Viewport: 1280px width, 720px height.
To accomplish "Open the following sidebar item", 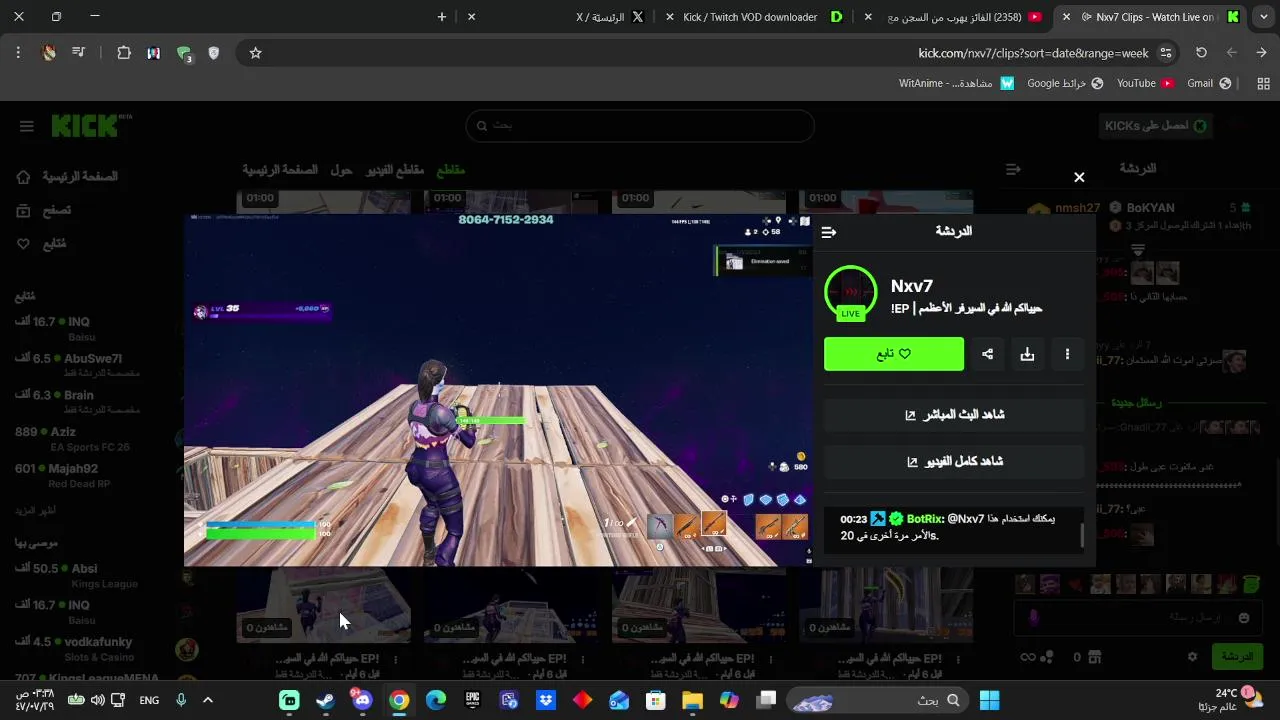I will click(x=42, y=243).
